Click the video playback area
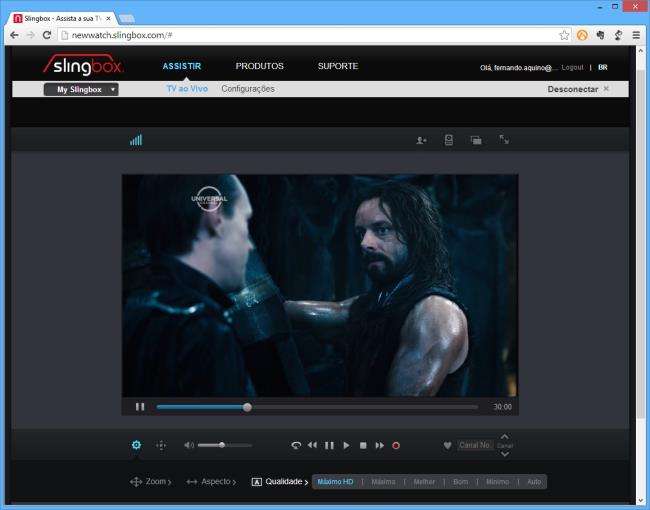The width and height of the screenshot is (650, 510). (x=320, y=286)
